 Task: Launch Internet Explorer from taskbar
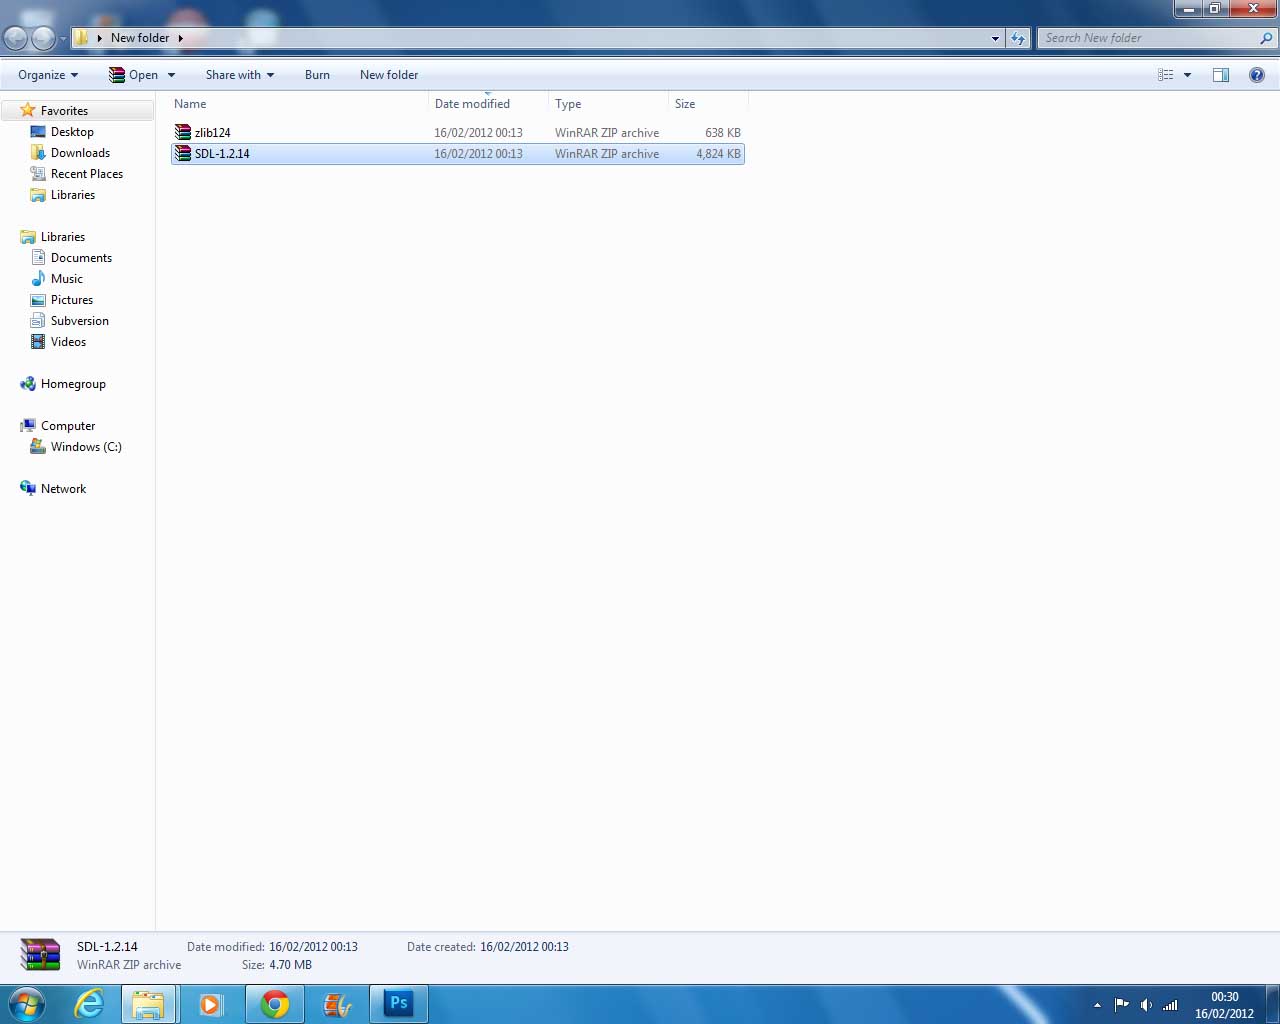[x=90, y=1004]
